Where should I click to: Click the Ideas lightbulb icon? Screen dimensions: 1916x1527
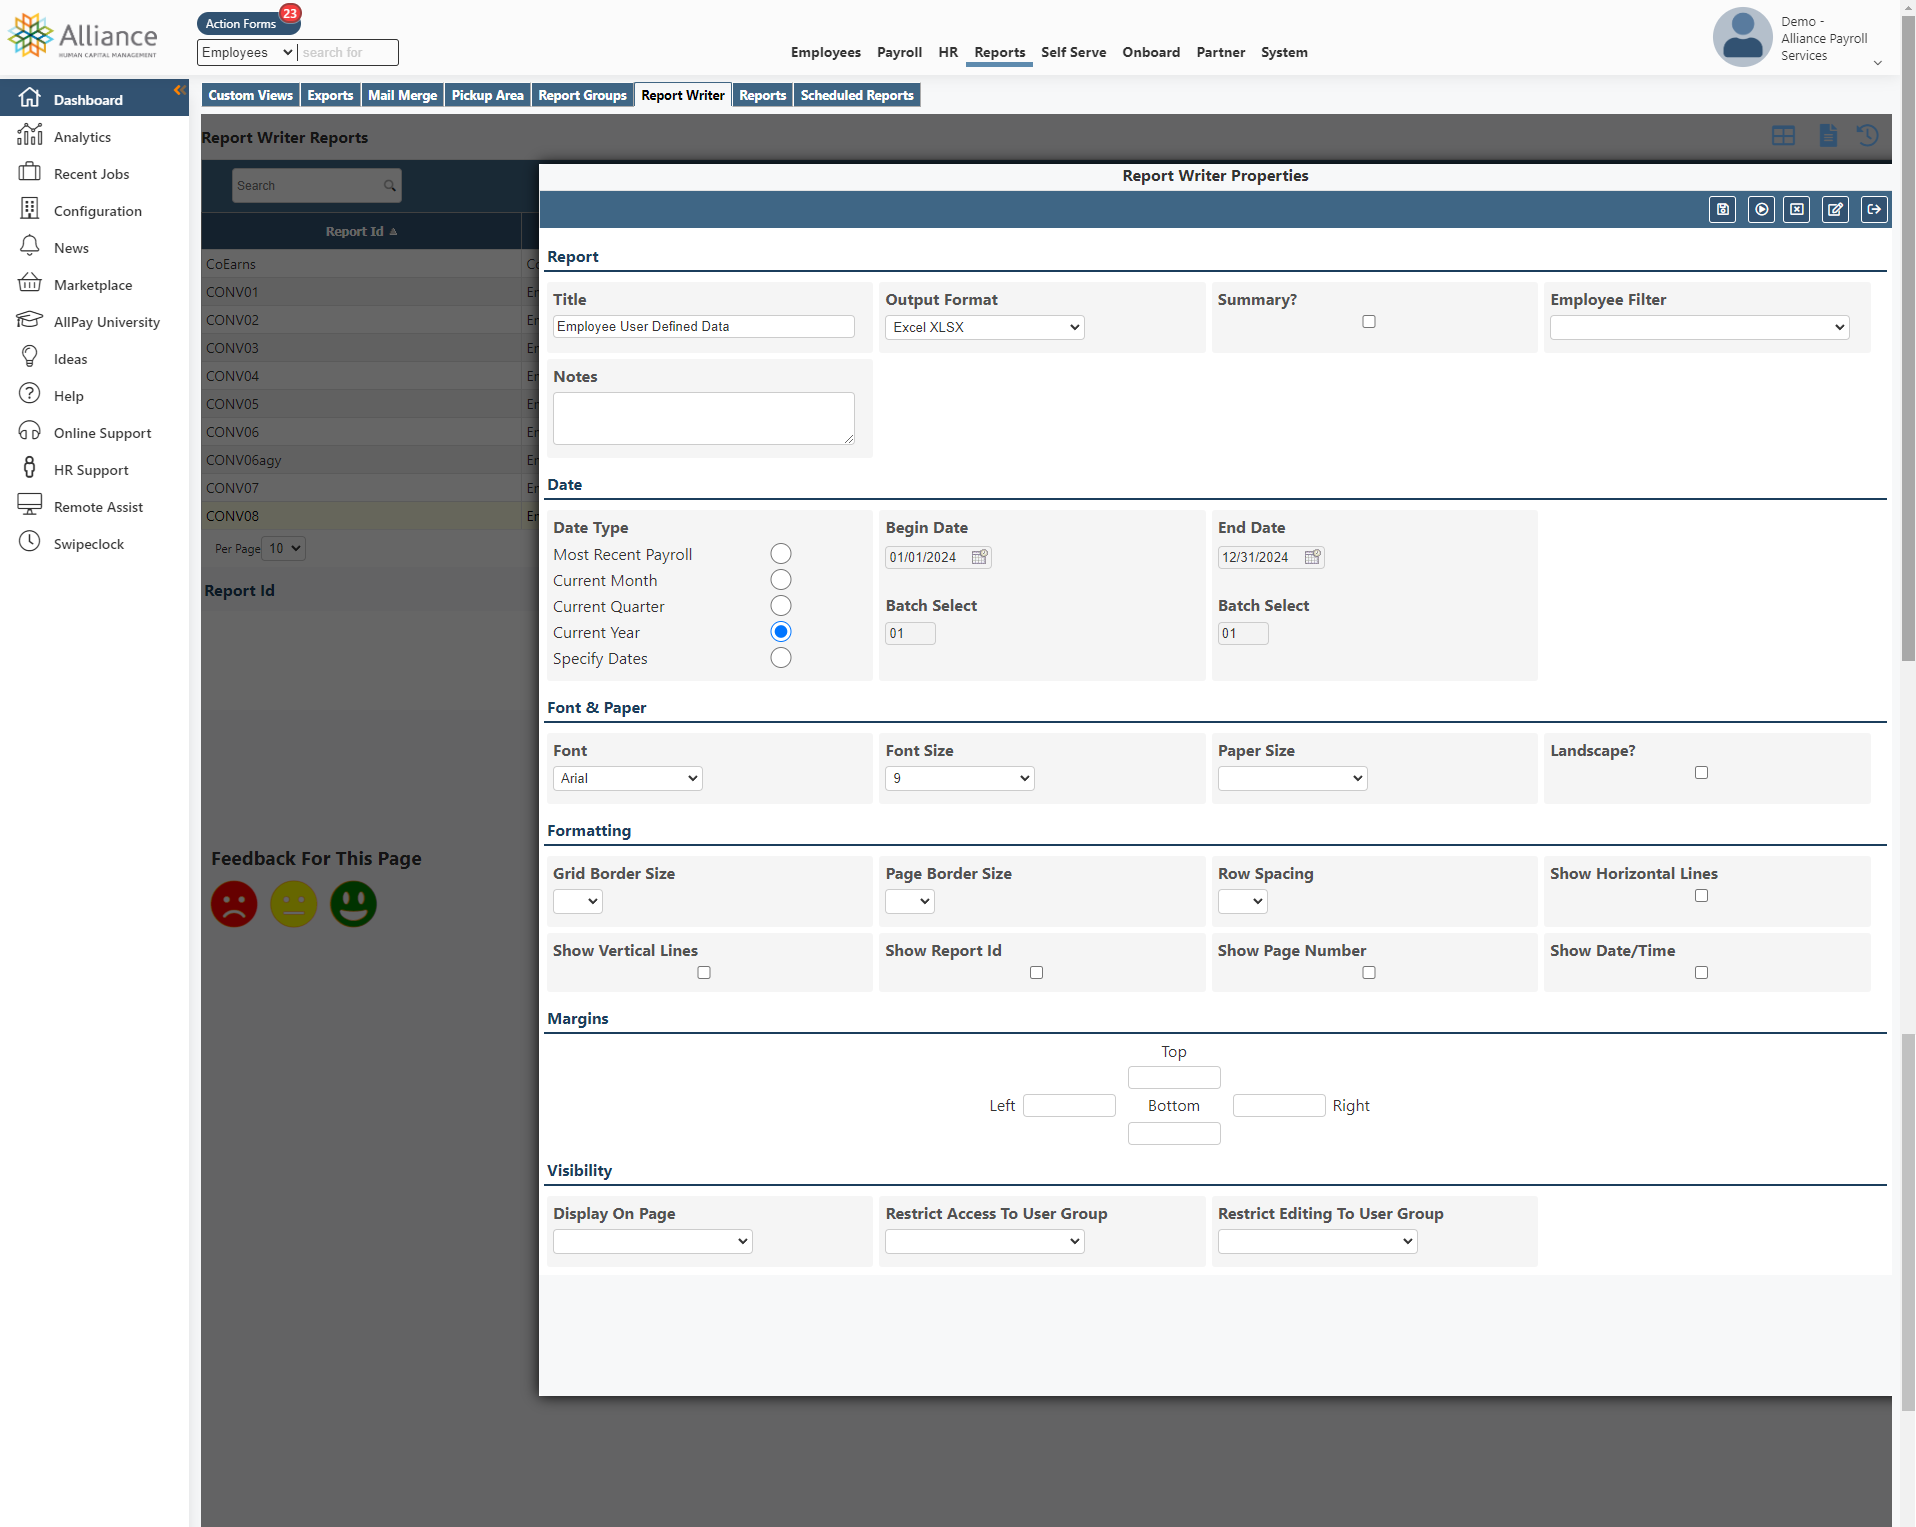[30, 357]
